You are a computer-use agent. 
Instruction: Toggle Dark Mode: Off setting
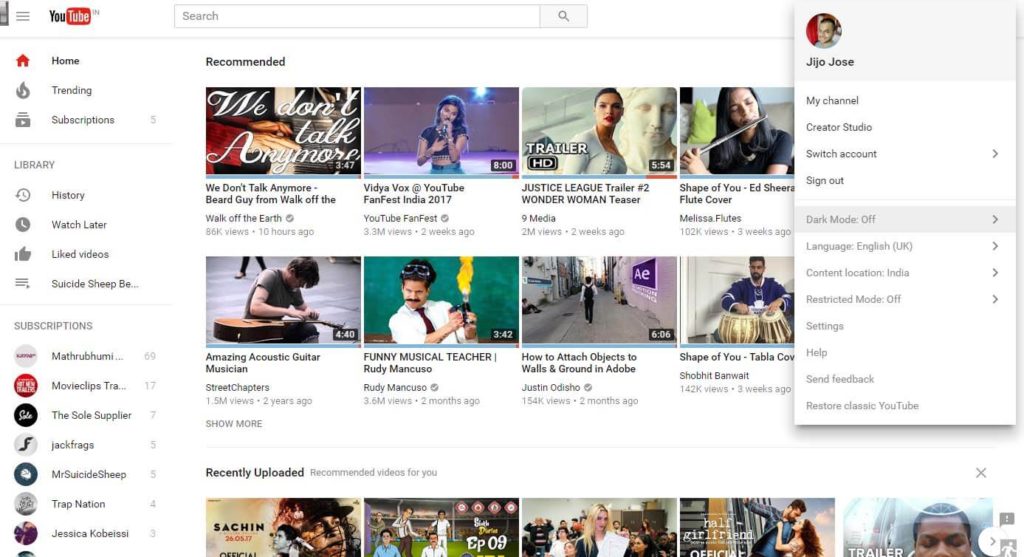pos(841,220)
